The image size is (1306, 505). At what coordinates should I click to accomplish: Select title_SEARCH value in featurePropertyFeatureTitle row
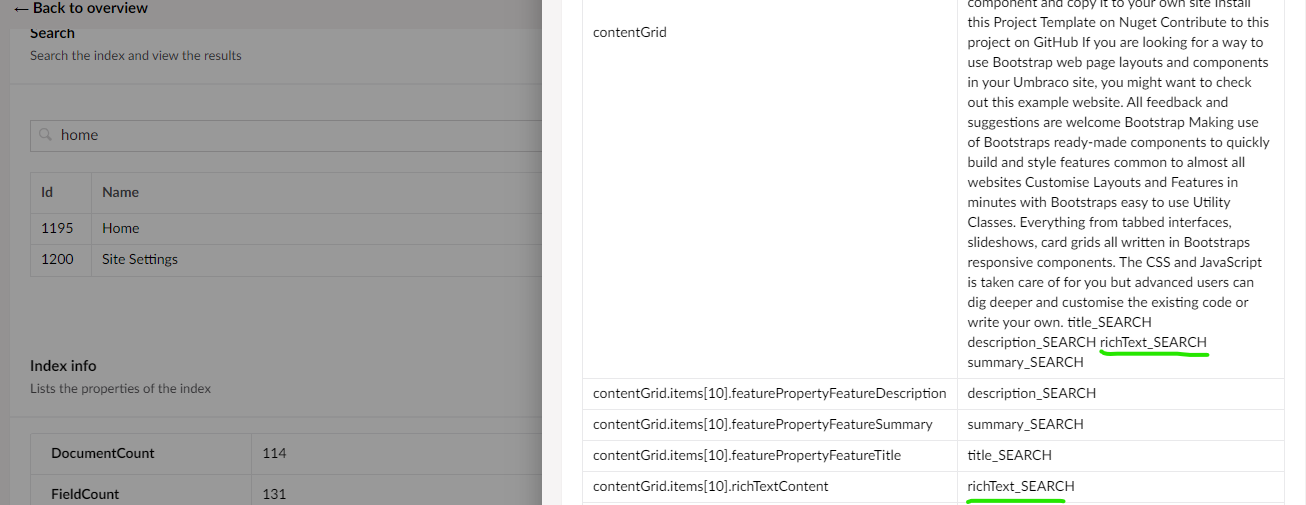(x=1010, y=455)
